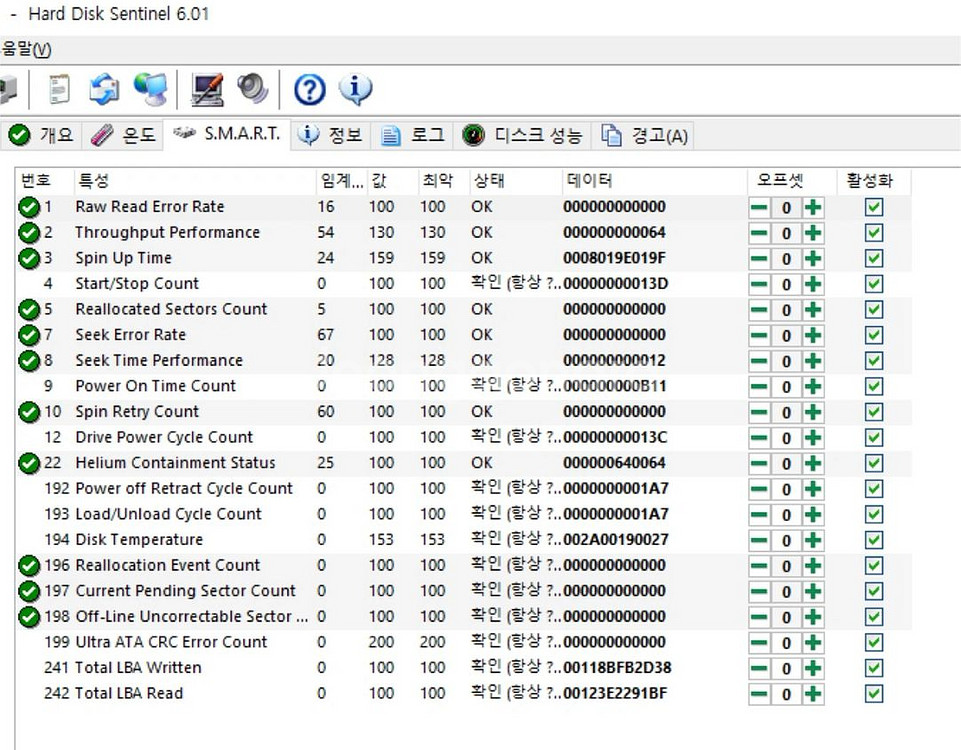Sort by the 특성 column header
This screenshot has height=750, width=961.
click(x=194, y=181)
